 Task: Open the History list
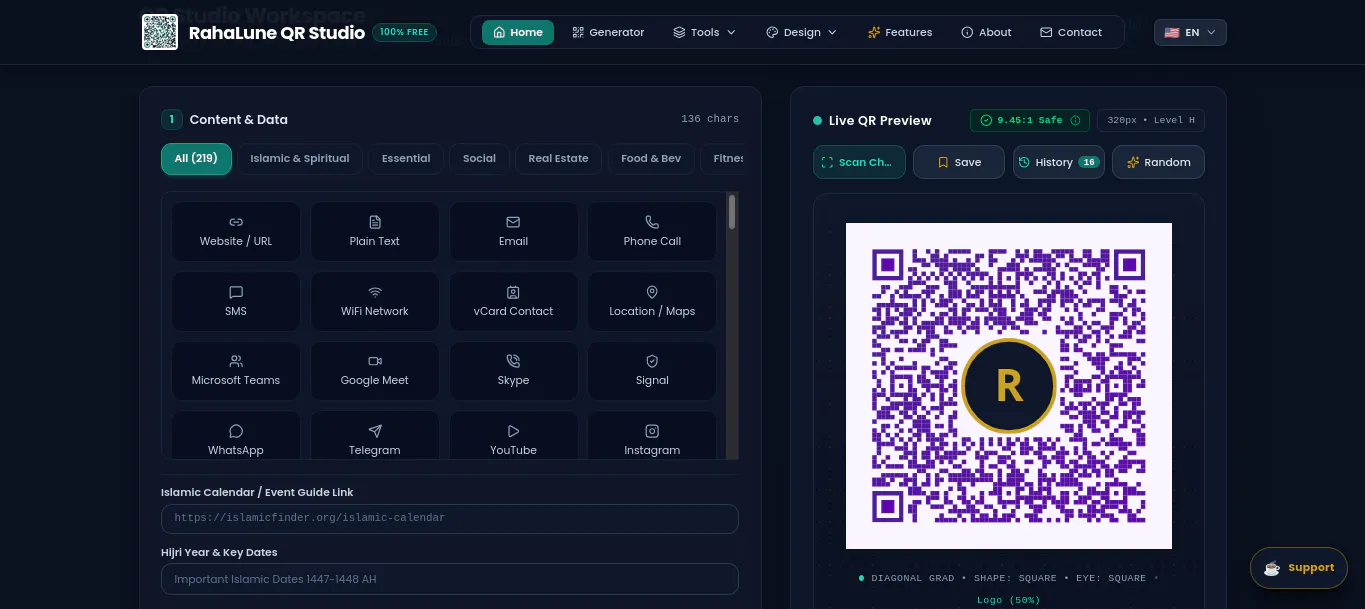pos(1058,162)
